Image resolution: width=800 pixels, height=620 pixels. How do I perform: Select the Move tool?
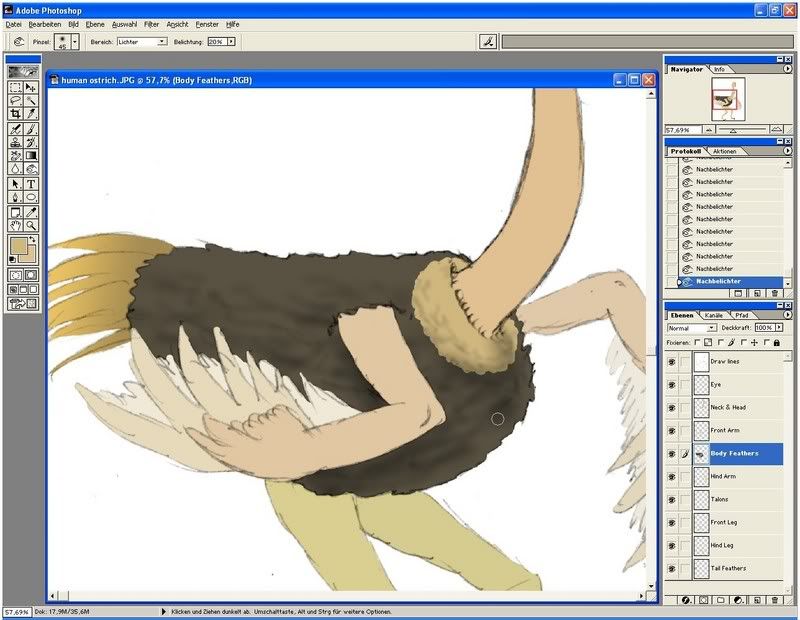[31, 87]
